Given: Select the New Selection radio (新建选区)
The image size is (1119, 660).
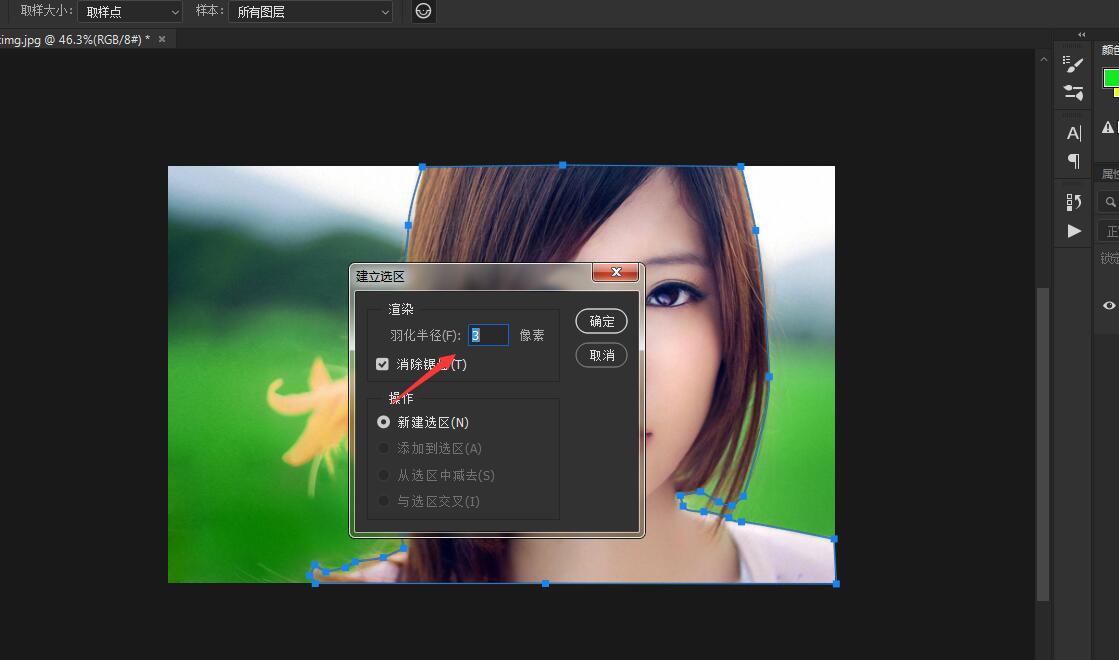Looking at the screenshot, I should coord(383,422).
